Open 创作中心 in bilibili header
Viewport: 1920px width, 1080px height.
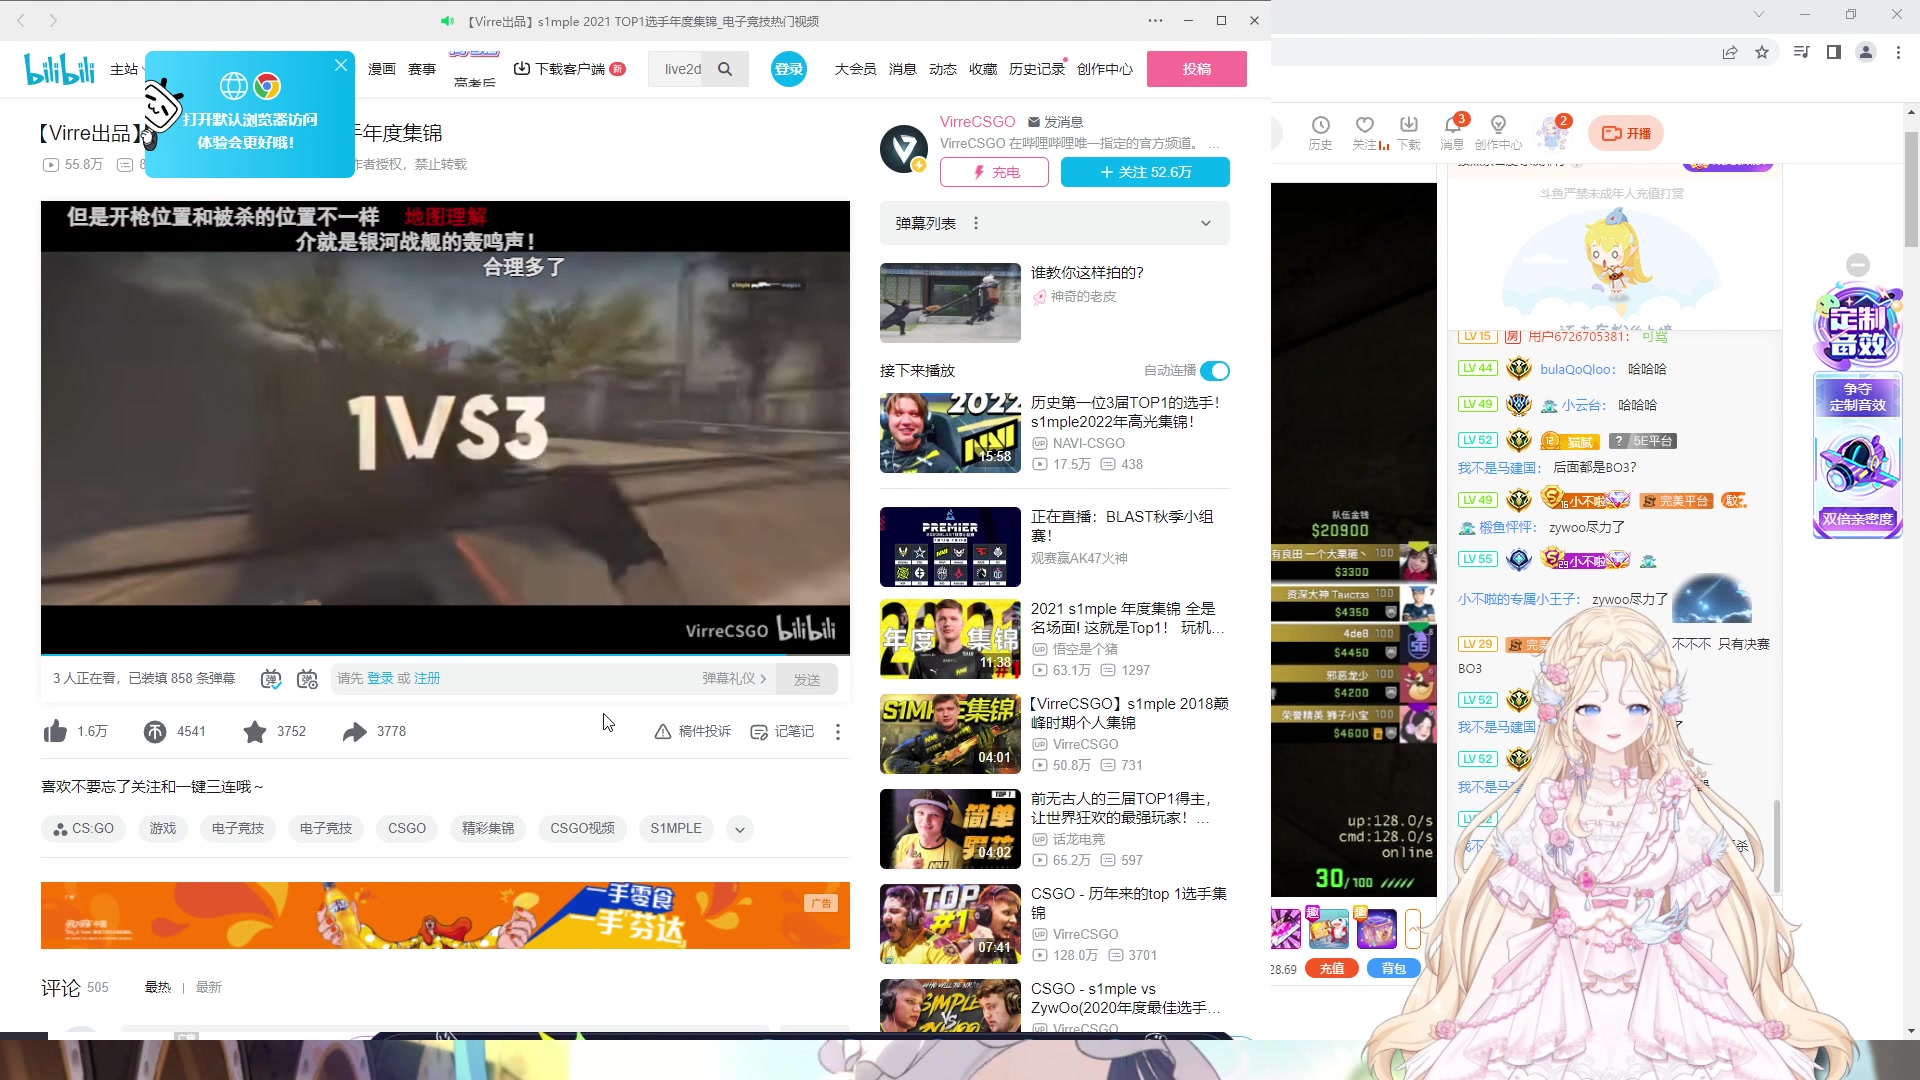click(1105, 69)
